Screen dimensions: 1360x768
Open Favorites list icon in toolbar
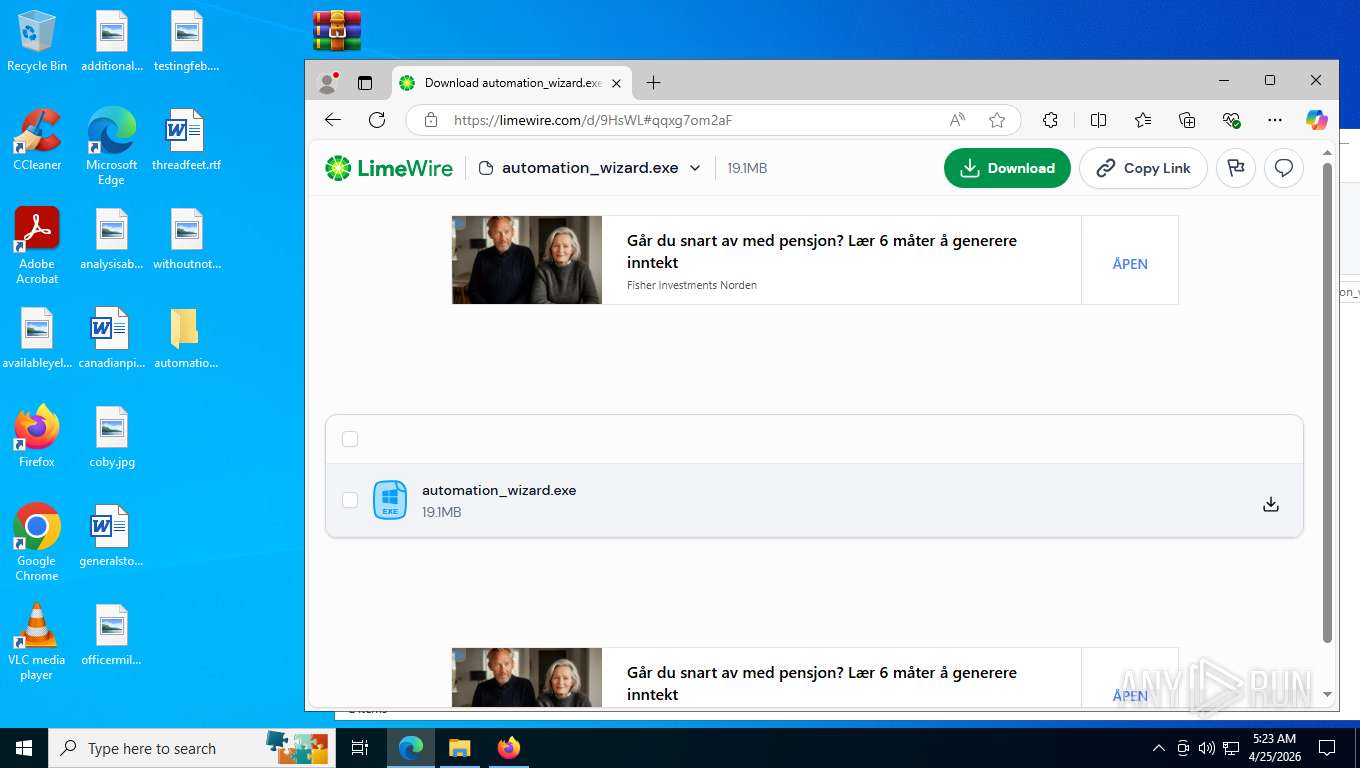1143,120
